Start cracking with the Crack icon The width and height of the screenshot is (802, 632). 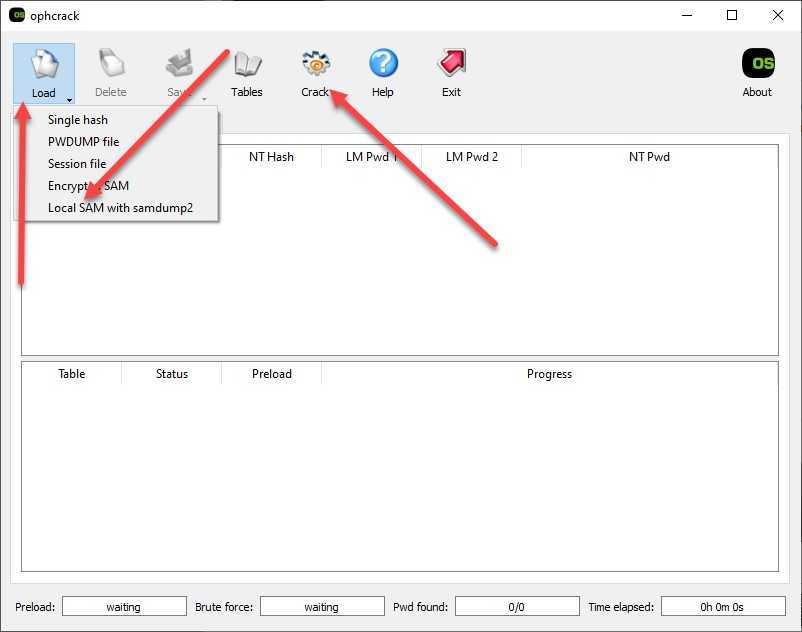pos(316,64)
